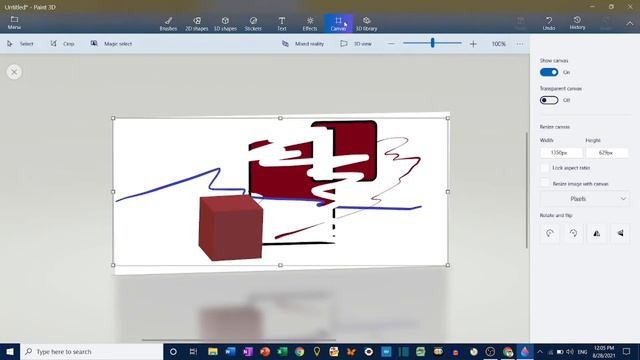This screenshot has height=360, width=640.
Task: Open Cortana from the taskbar
Action: pyautogui.click(x=173, y=351)
